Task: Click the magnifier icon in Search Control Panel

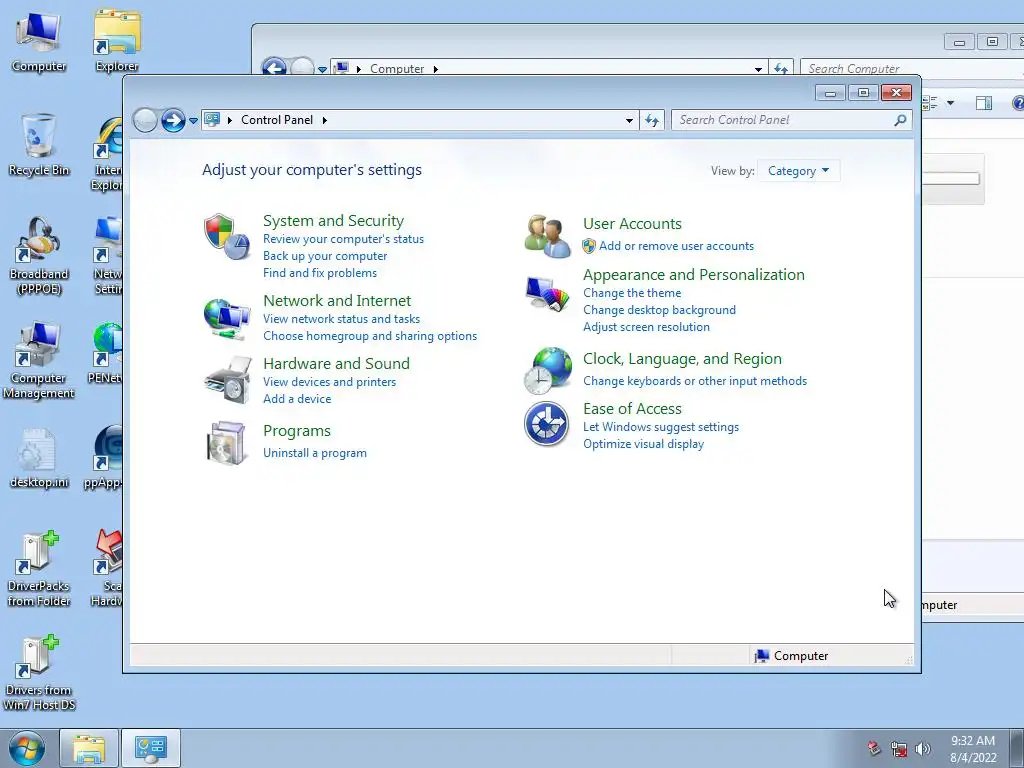Action: pos(901,120)
